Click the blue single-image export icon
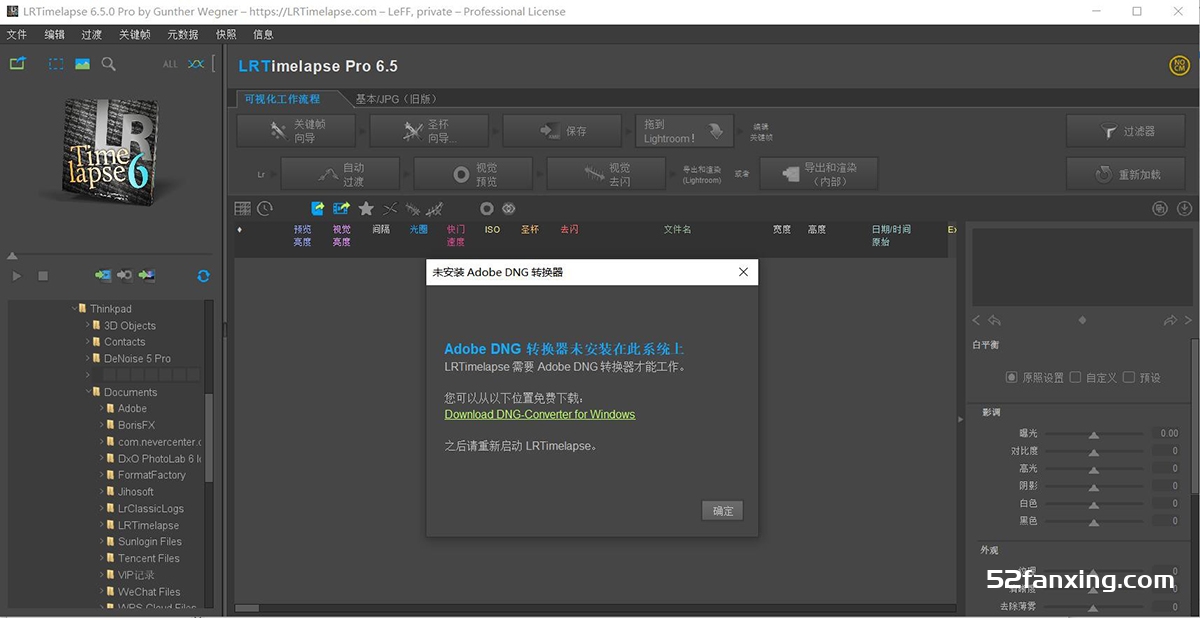The image size is (1200, 618). [318, 209]
